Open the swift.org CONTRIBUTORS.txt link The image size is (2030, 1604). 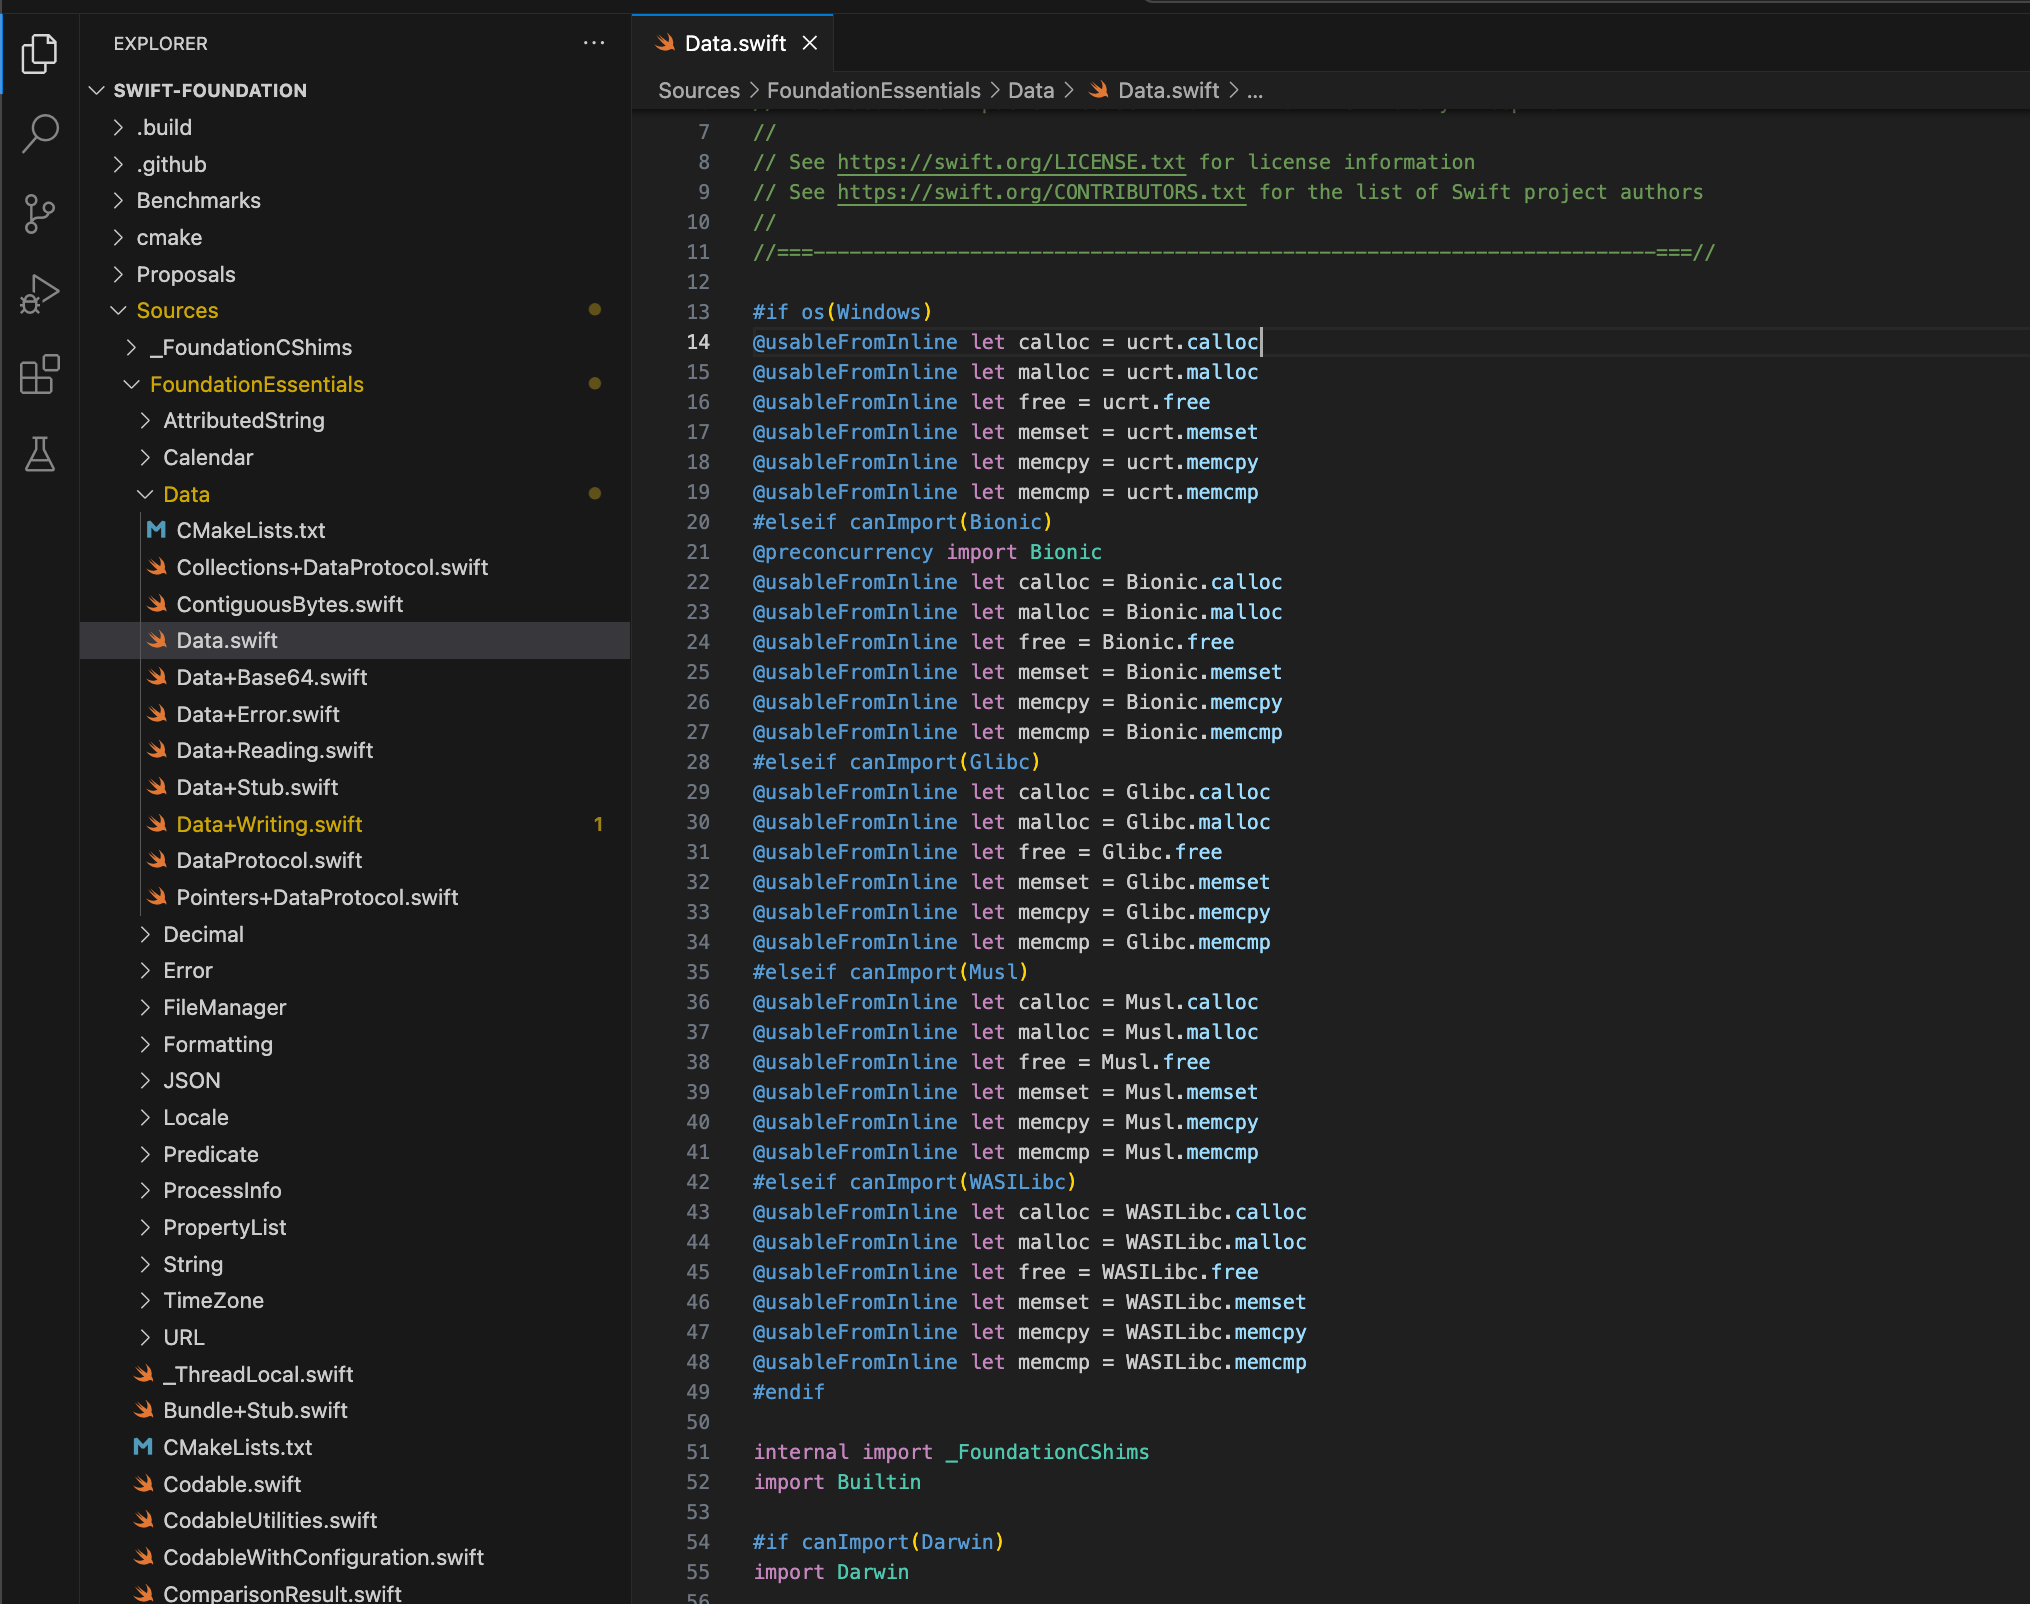[1040, 192]
